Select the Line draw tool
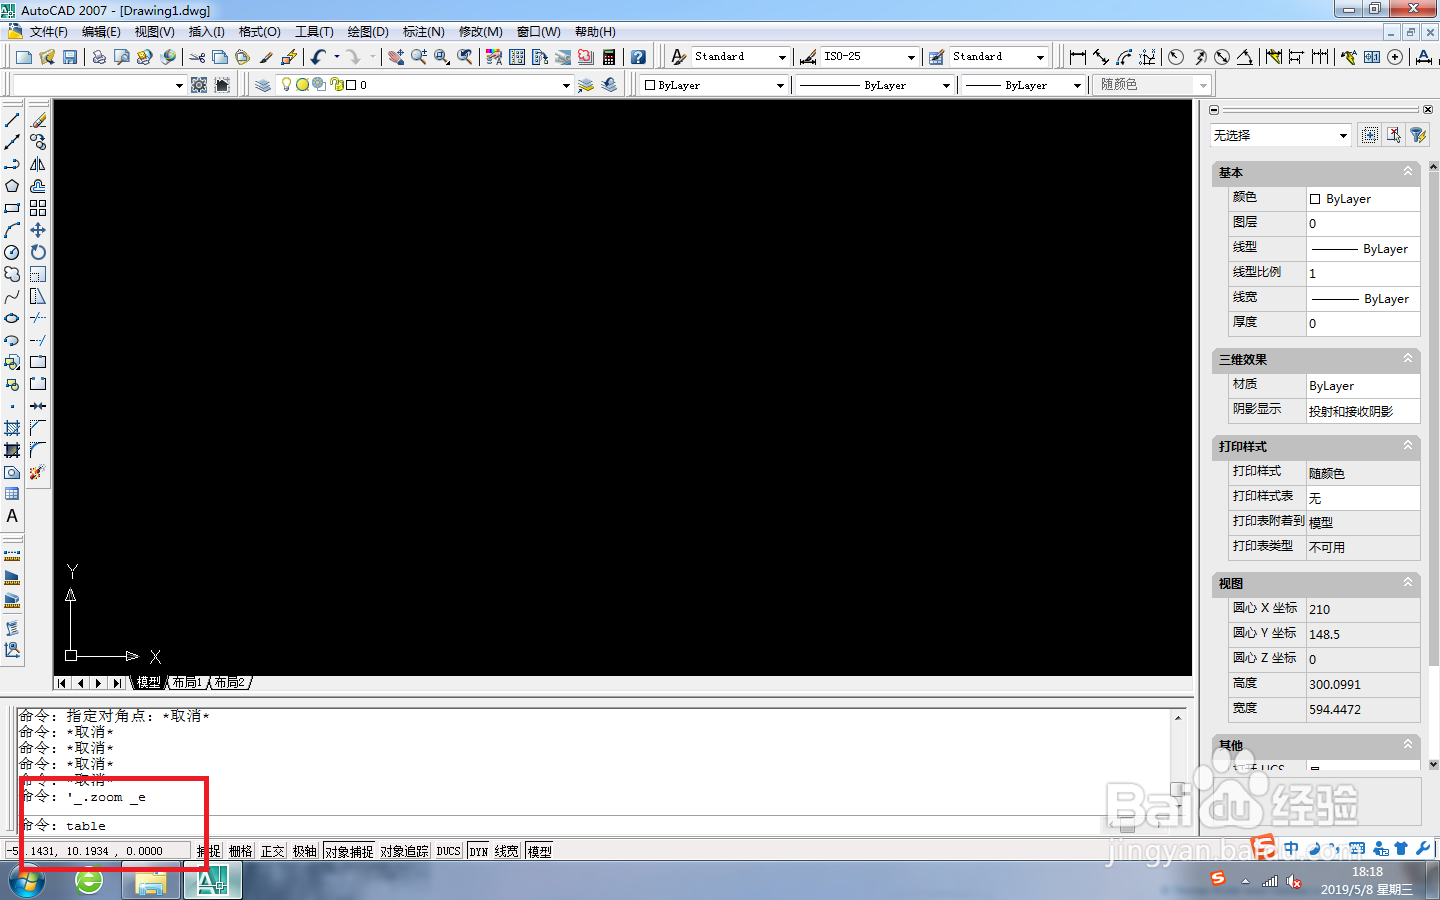Screen dimensions: 1440x900 click(12, 120)
